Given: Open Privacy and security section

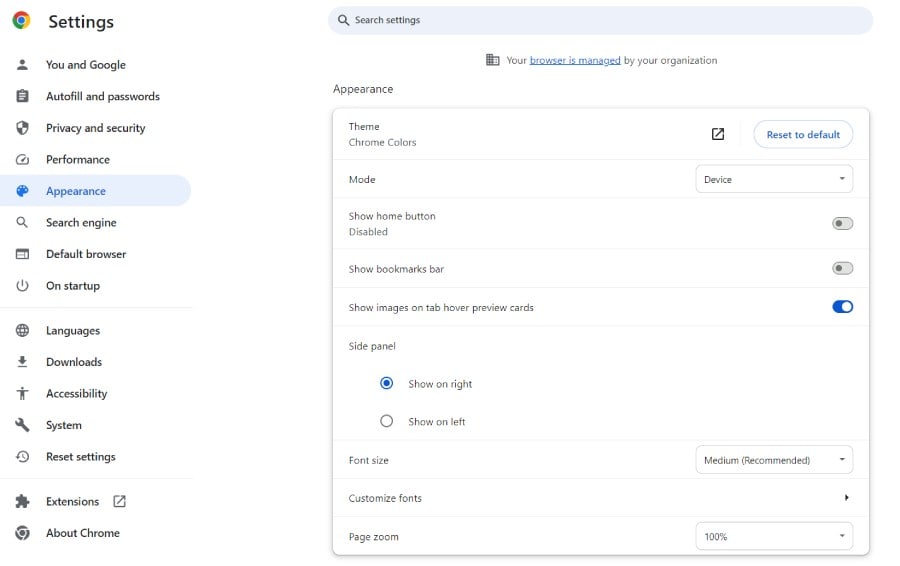Looking at the screenshot, I should tap(95, 128).
